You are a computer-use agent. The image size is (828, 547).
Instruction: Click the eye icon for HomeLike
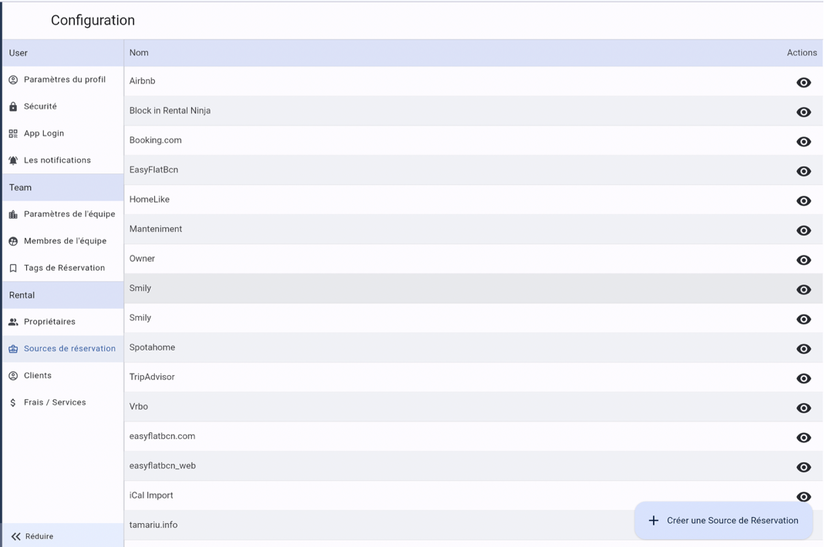pos(803,201)
